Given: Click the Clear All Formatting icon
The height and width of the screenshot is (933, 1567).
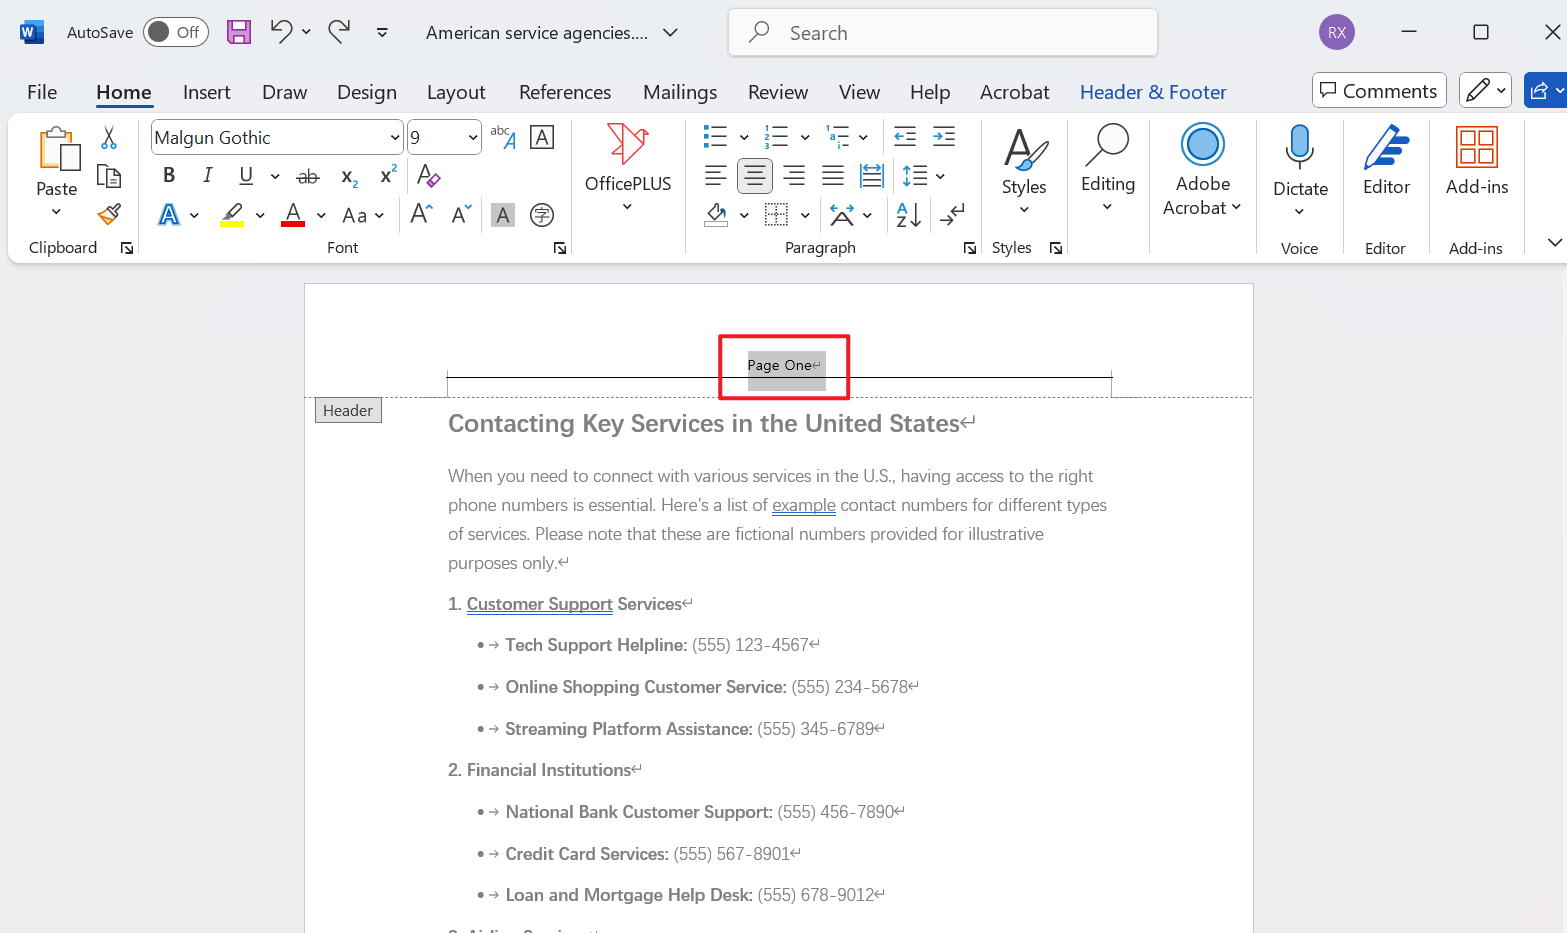Looking at the screenshot, I should [x=428, y=175].
